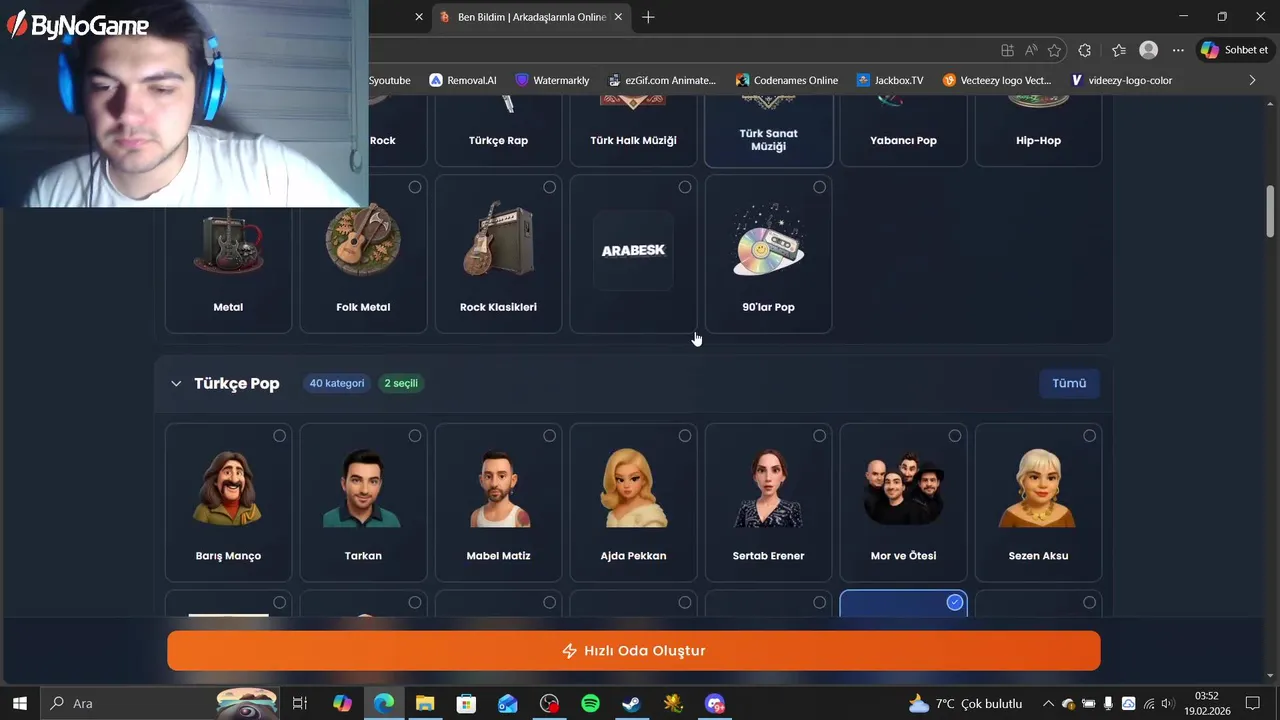This screenshot has height=720, width=1280.
Task: Open Spotify from the taskbar
Action: [590, 704]
